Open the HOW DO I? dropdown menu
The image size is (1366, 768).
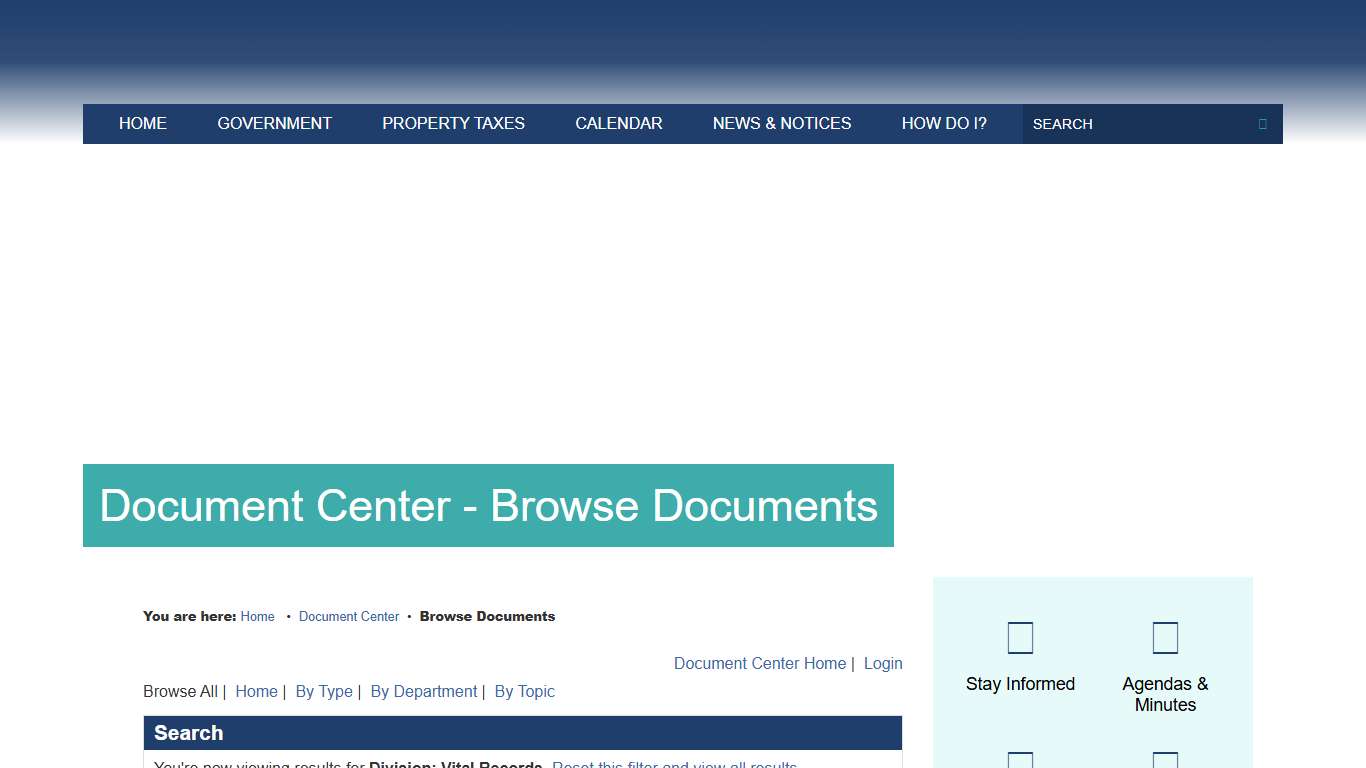click(944, 123)
